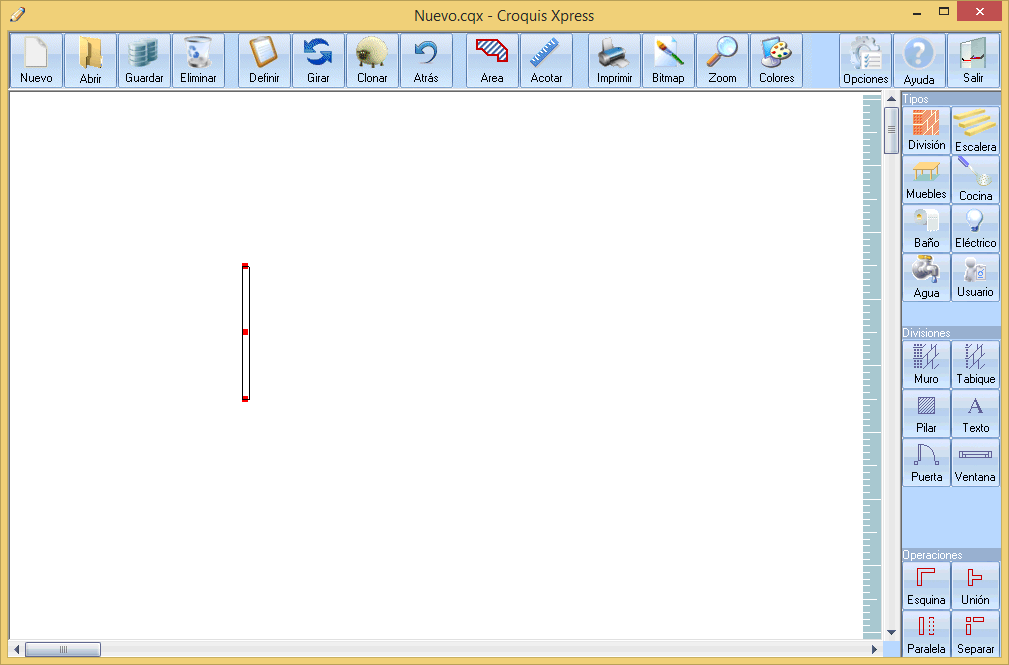The image size is (1009, 665).
Task: Open the Opciones settings
Action: click(865, 61)
